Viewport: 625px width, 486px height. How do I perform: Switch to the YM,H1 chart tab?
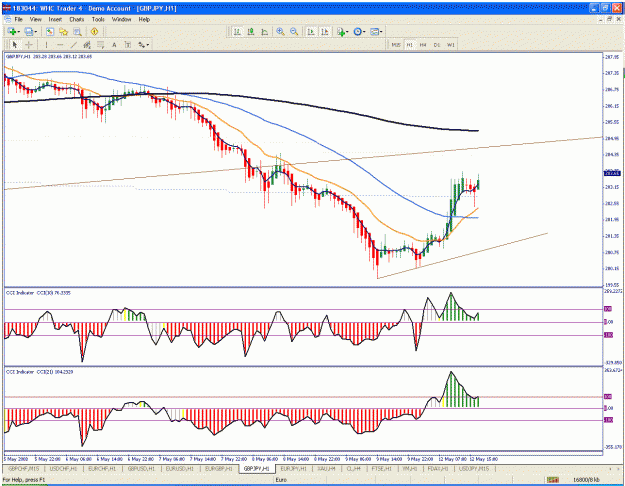[x=409, y=468]
